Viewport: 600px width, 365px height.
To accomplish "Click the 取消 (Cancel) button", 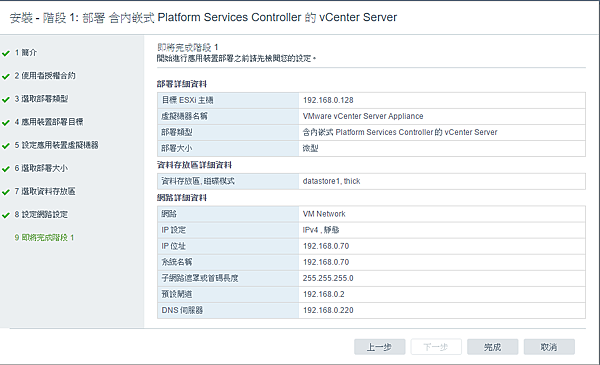I will (x=549, y=347).
